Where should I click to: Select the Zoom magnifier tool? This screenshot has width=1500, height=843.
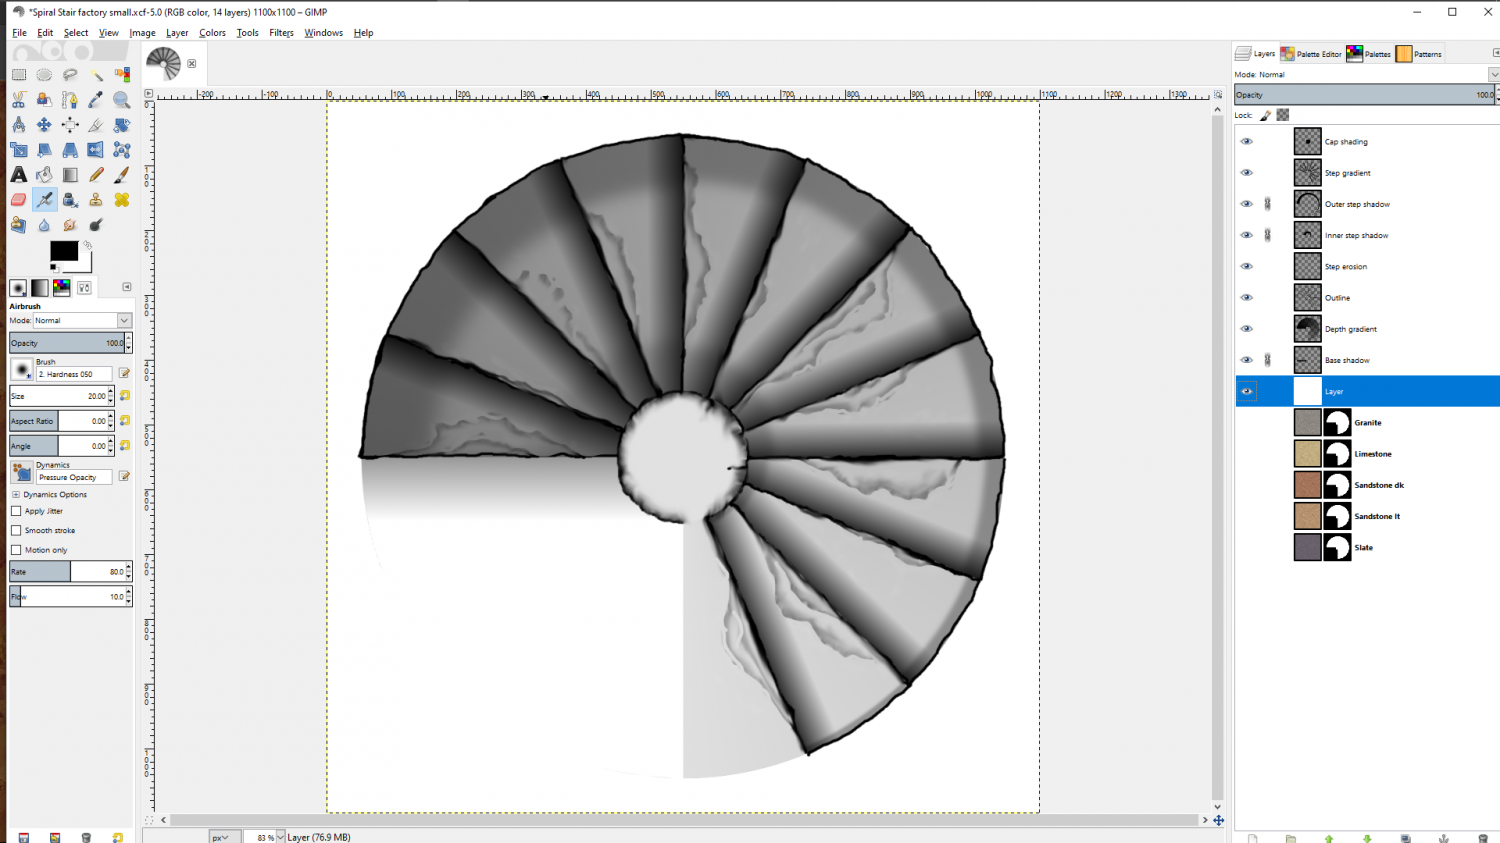pos(122,100)
